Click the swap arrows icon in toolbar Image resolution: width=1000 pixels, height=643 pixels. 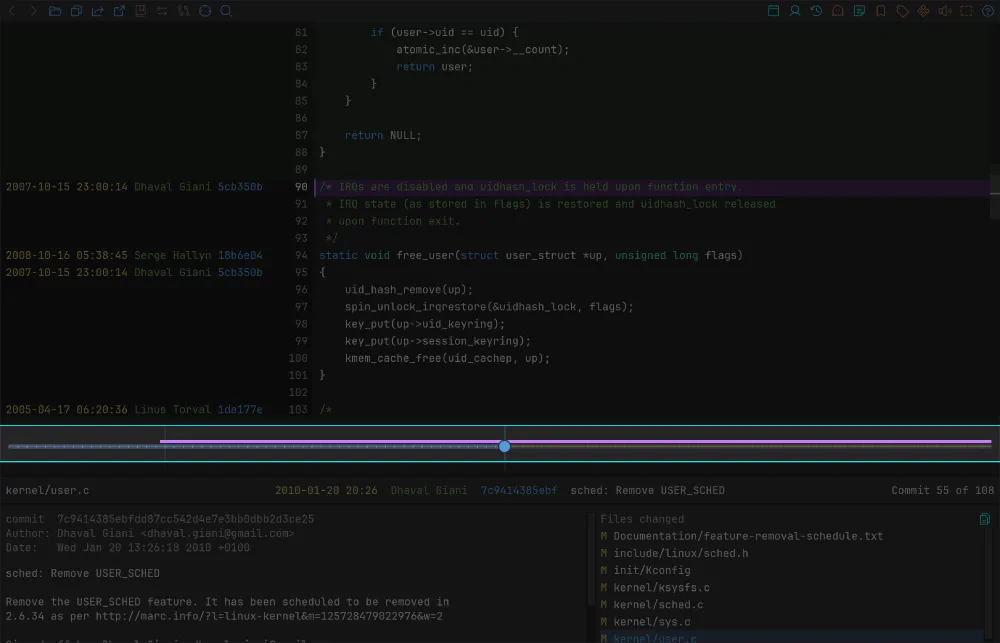click(x=162, y=11)
